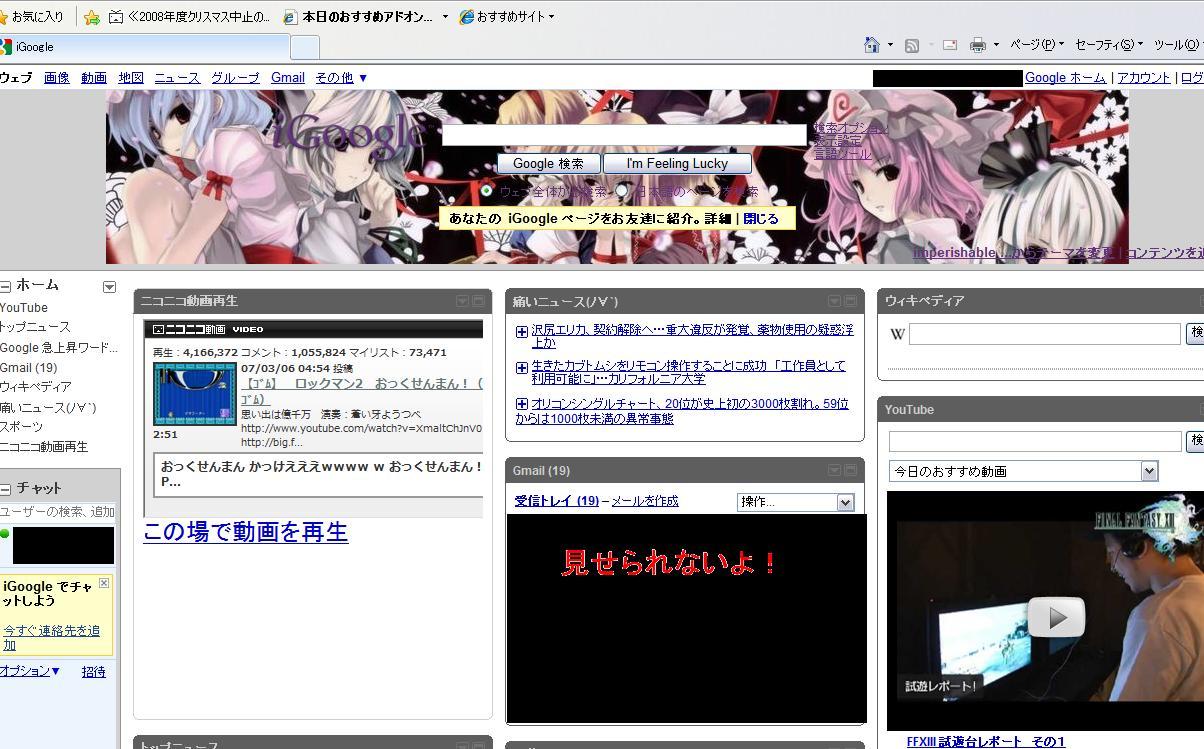Play the FFXIII YouTube video
Screen dimensions: 1204x749
pyautogui.click(x=1056, y=617)
